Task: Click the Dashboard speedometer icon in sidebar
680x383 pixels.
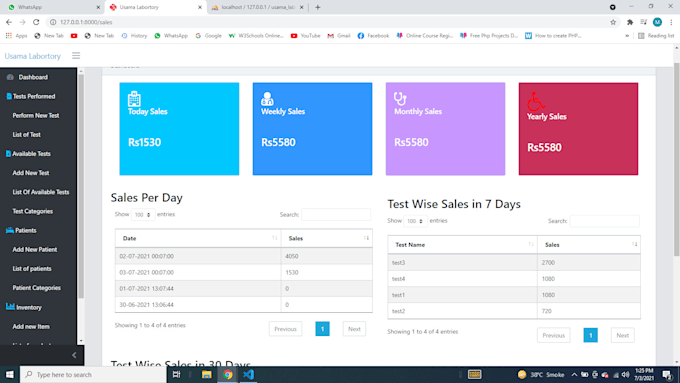Action: tap(10, 77)
